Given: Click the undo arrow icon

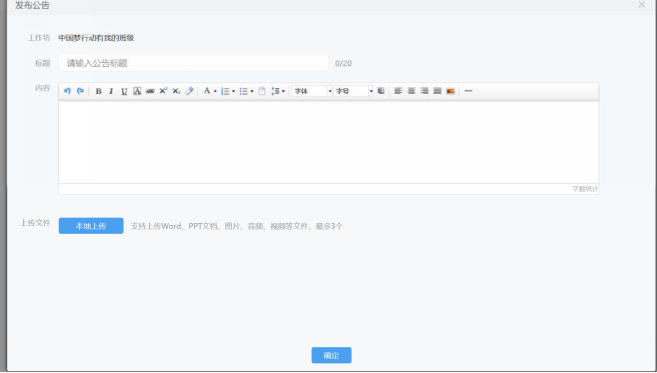Looking at the screenshot, I should click(67, 91).
